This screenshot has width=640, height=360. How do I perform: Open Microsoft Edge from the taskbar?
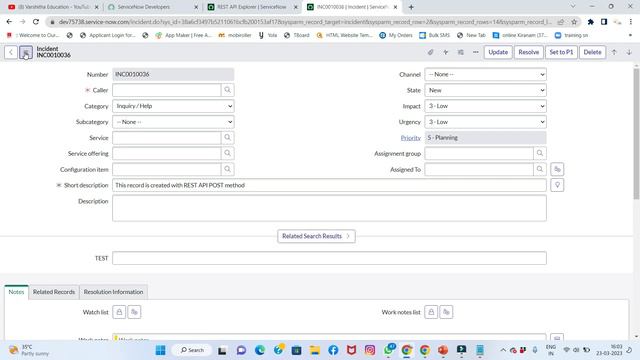(260, 350)
